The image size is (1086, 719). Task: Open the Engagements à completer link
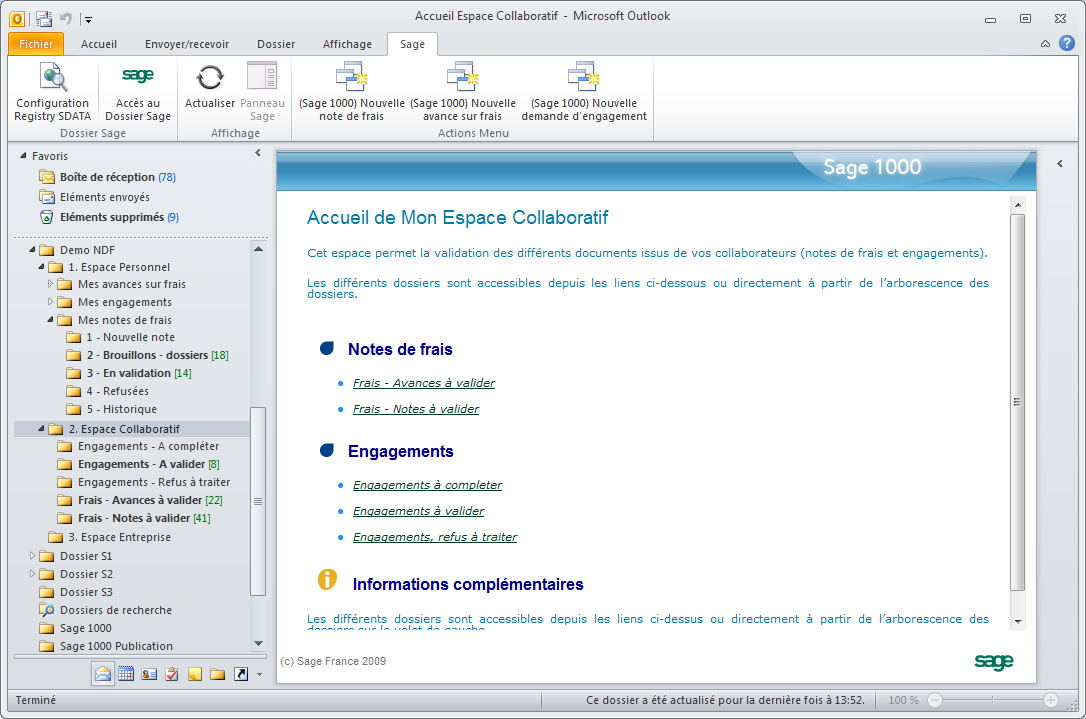click(427, 486)
